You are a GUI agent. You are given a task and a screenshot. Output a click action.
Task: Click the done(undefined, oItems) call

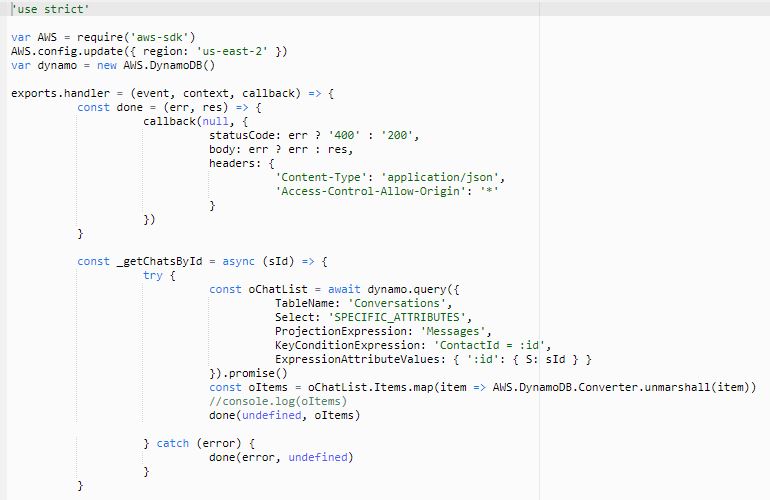(x=285, y=415)
